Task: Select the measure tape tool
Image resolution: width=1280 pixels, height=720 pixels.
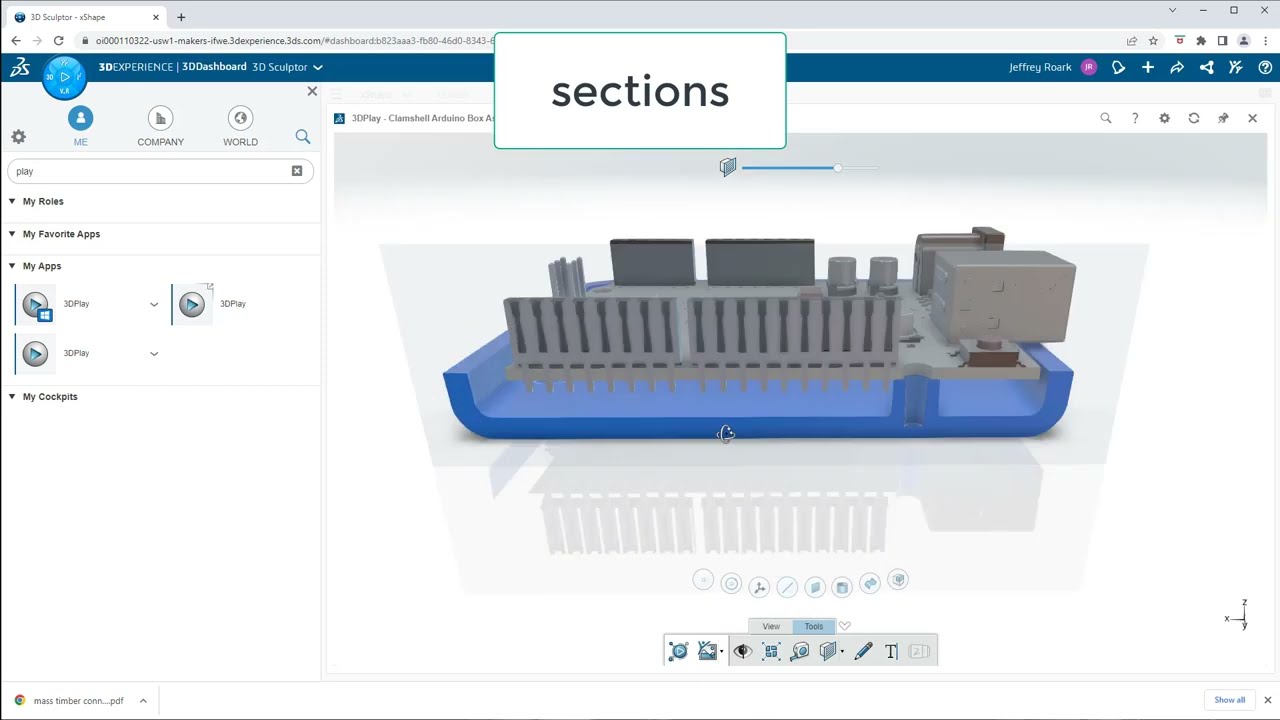Action: 800,651
